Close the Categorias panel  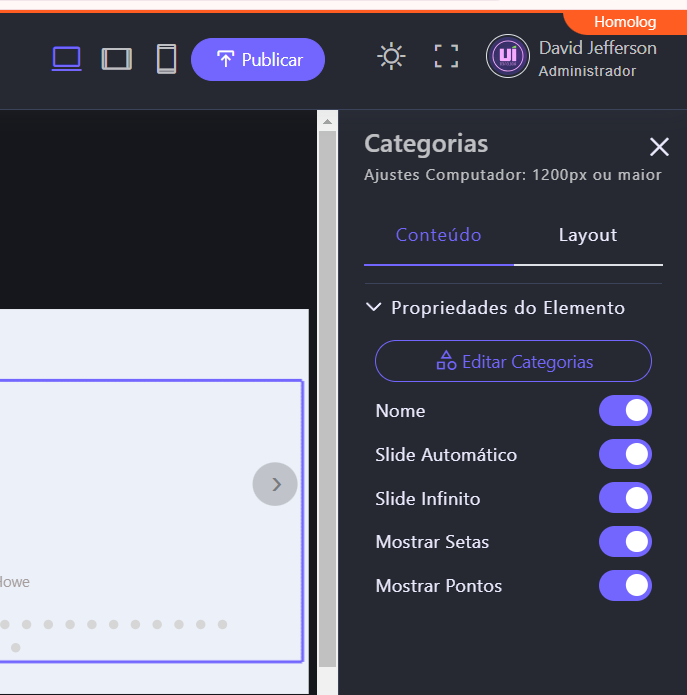(659, 147)
